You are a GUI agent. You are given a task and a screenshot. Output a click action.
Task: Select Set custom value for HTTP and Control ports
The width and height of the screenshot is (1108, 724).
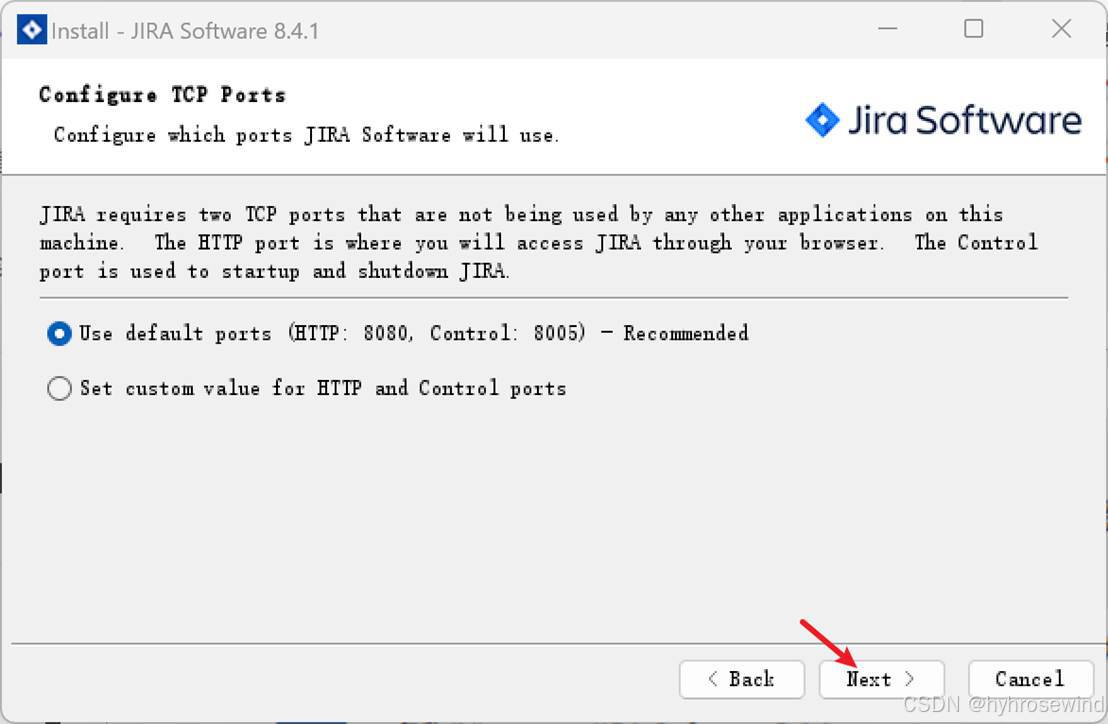click(59, 388)
